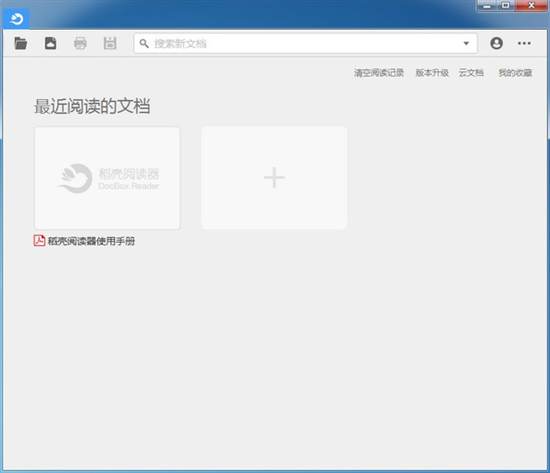Maximize the reader window
The height and width of the screenshot is (473, 550).
click(506, 6)
